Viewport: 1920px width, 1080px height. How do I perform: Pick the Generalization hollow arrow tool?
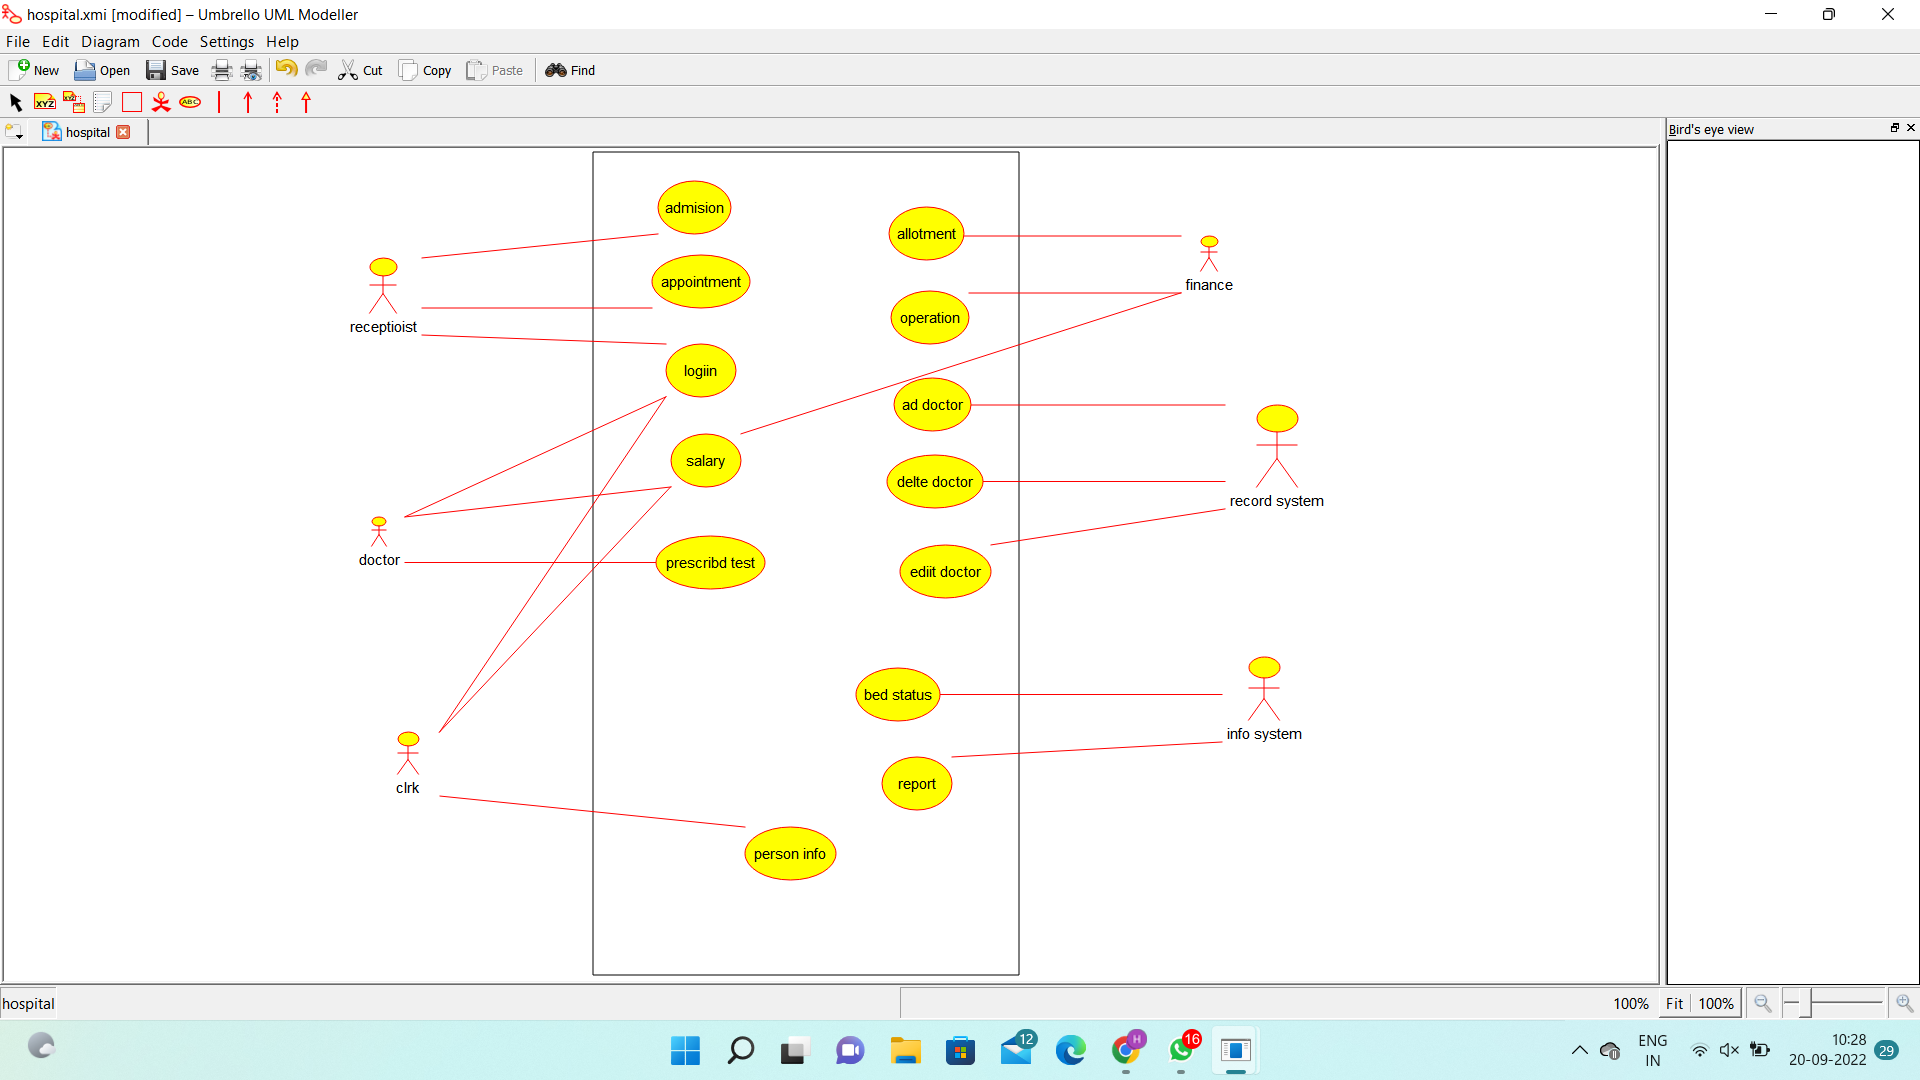tap(306, 102)
